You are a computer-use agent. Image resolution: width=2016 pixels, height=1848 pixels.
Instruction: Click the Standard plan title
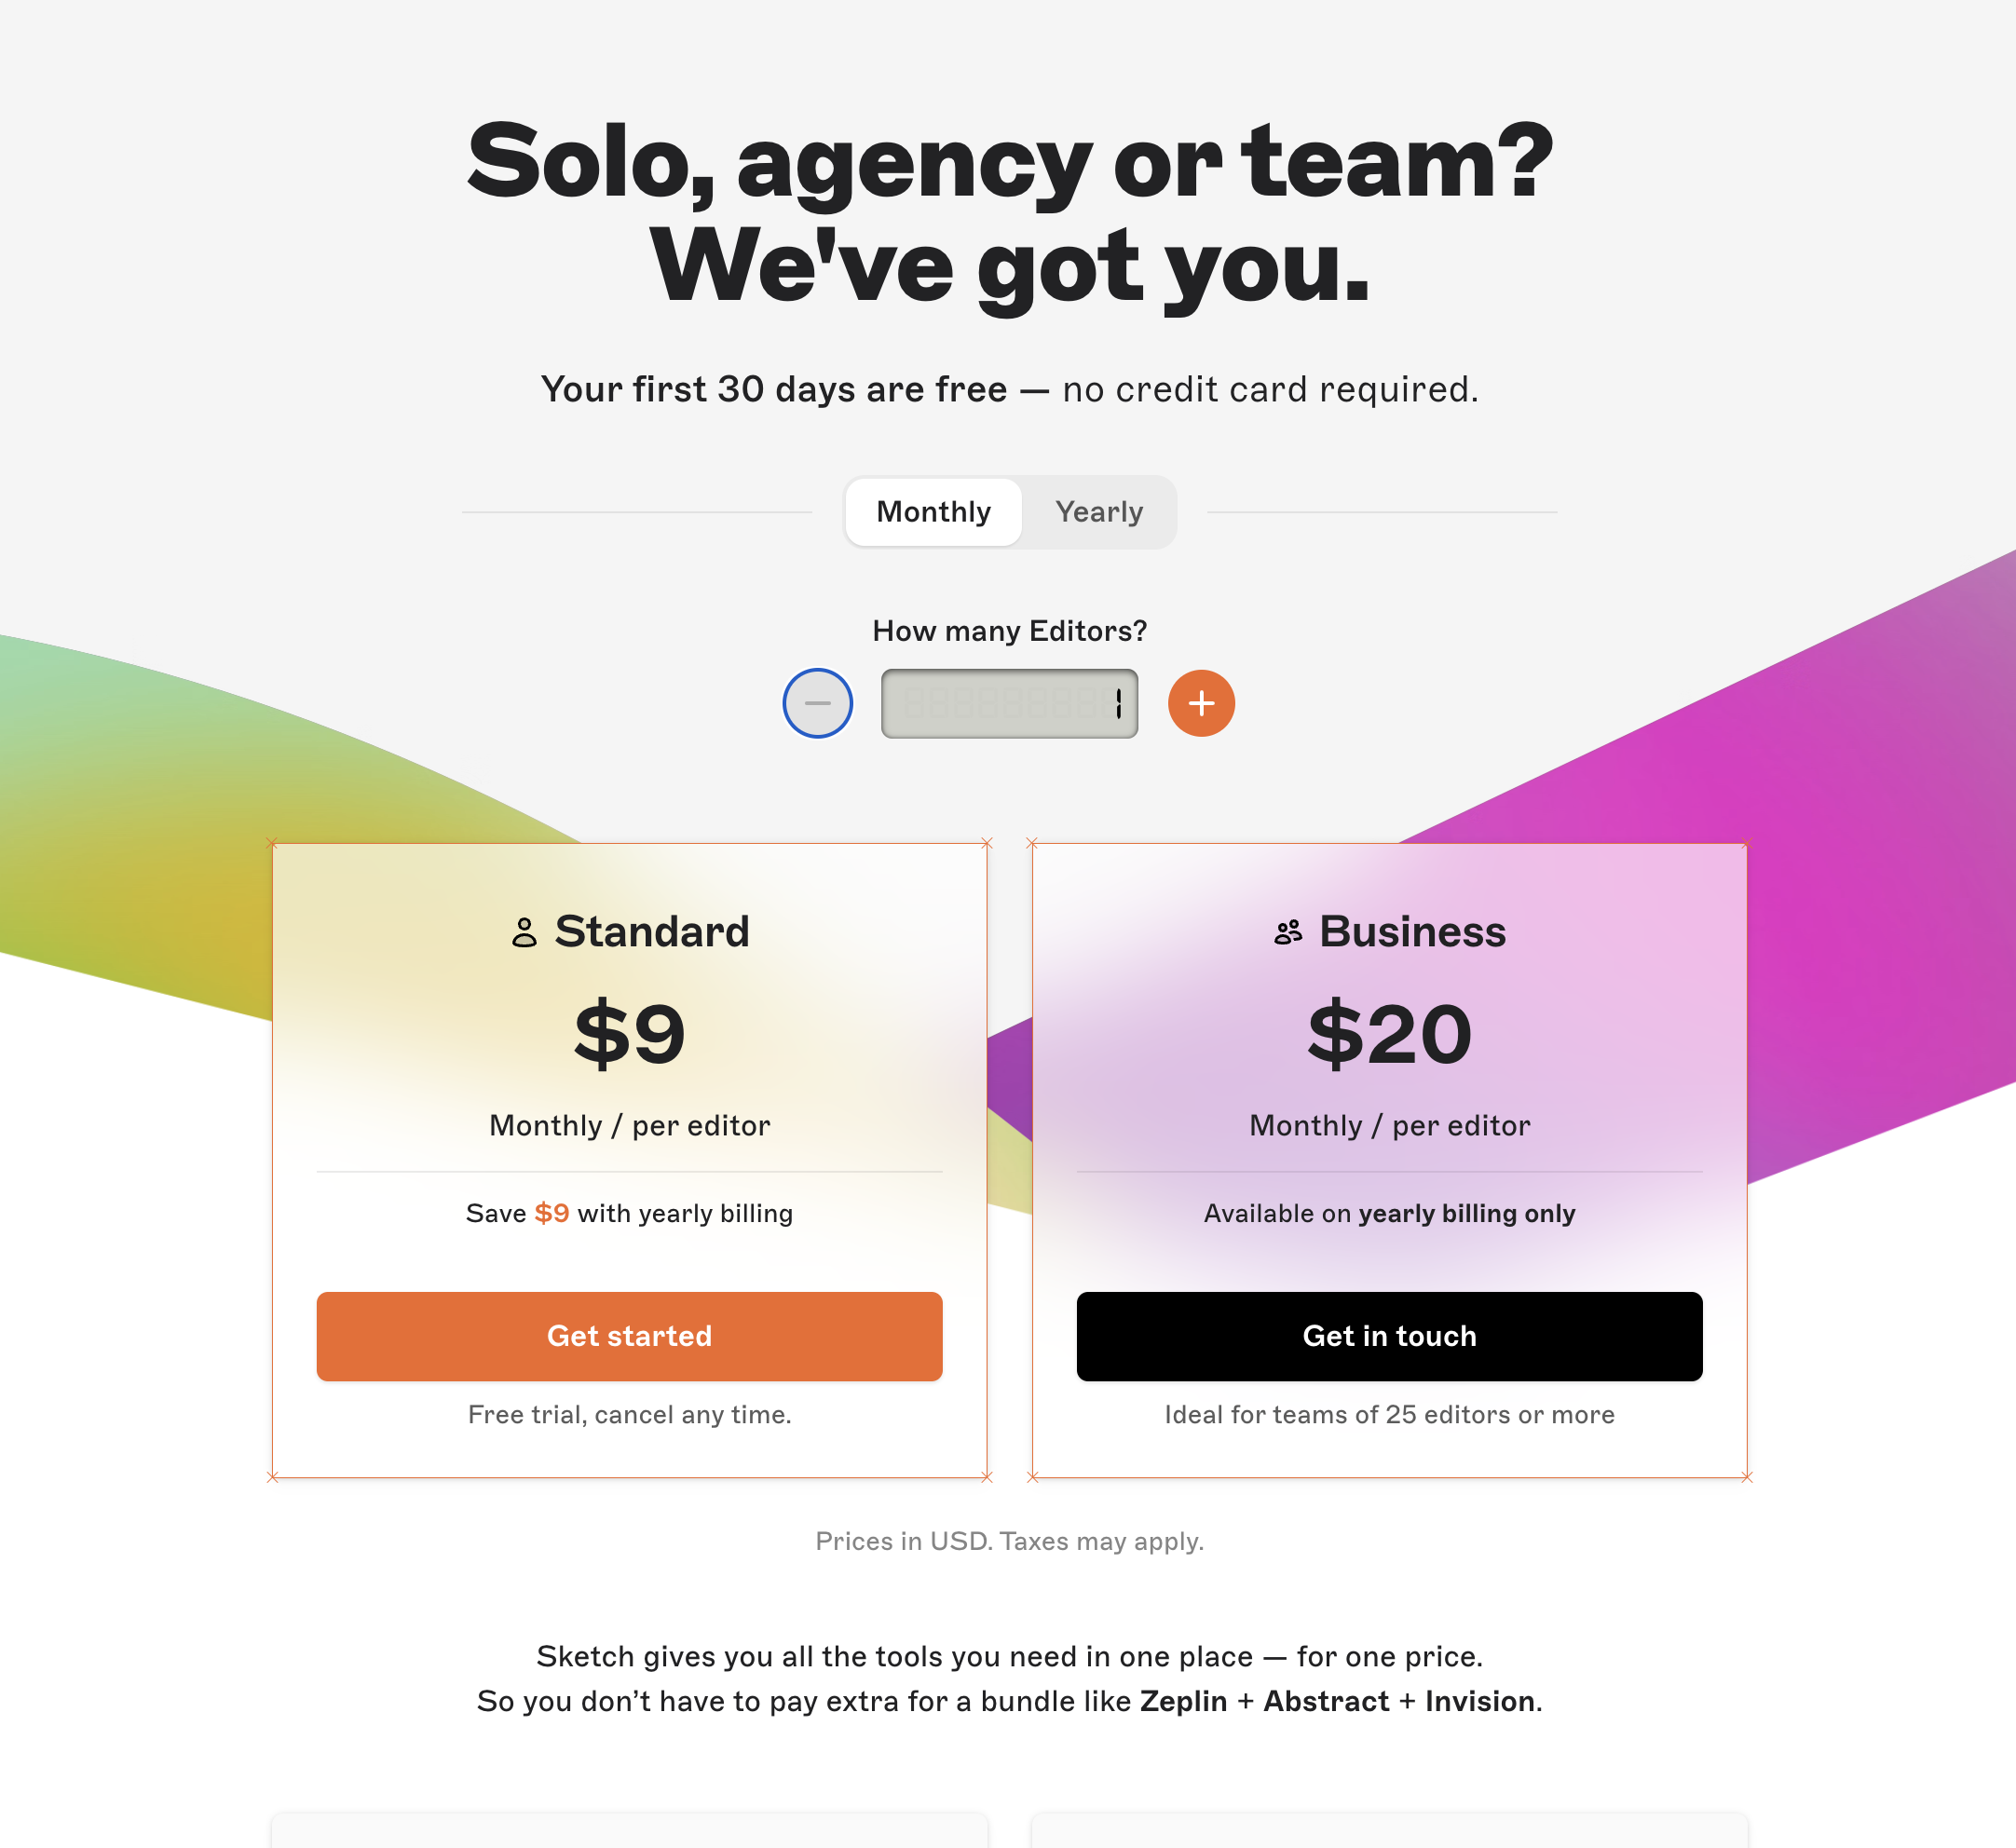652,932
